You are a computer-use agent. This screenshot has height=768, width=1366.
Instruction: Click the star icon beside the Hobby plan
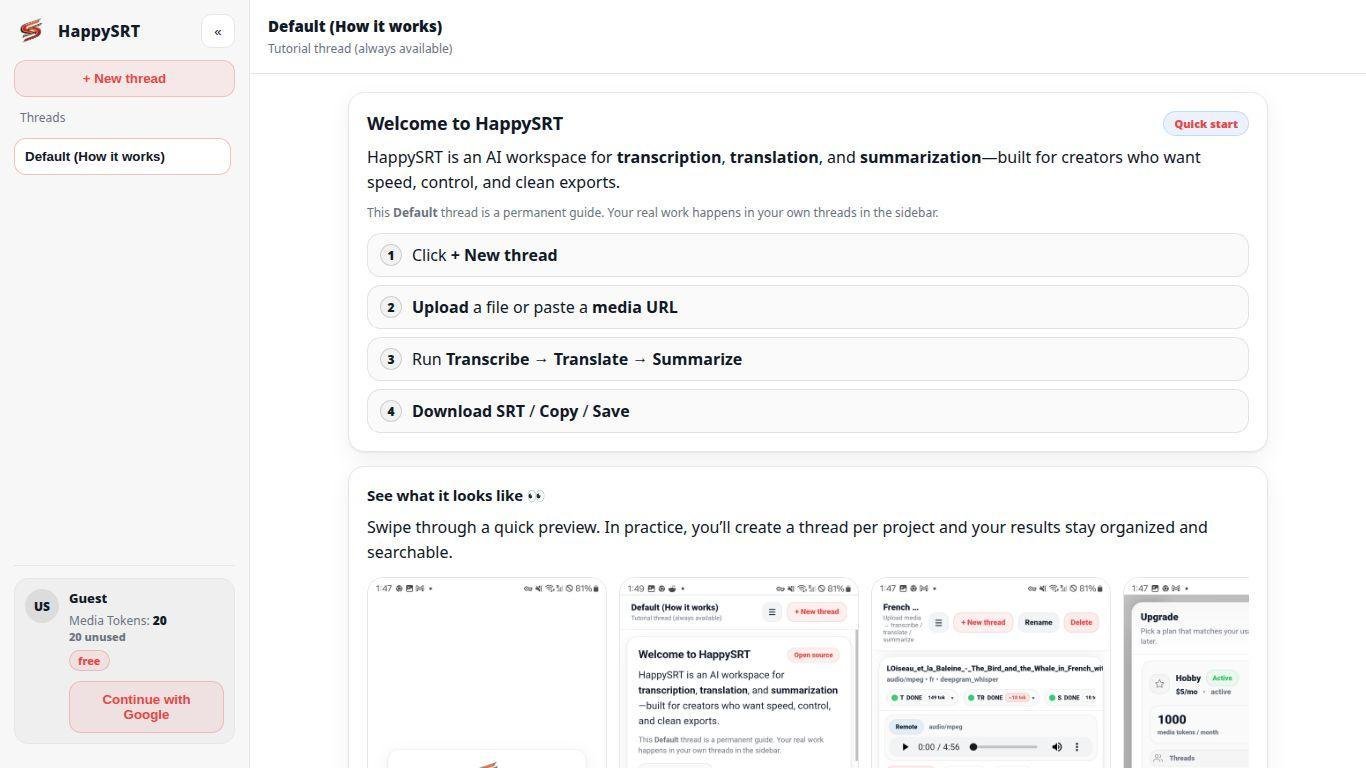pos(1159,684)
